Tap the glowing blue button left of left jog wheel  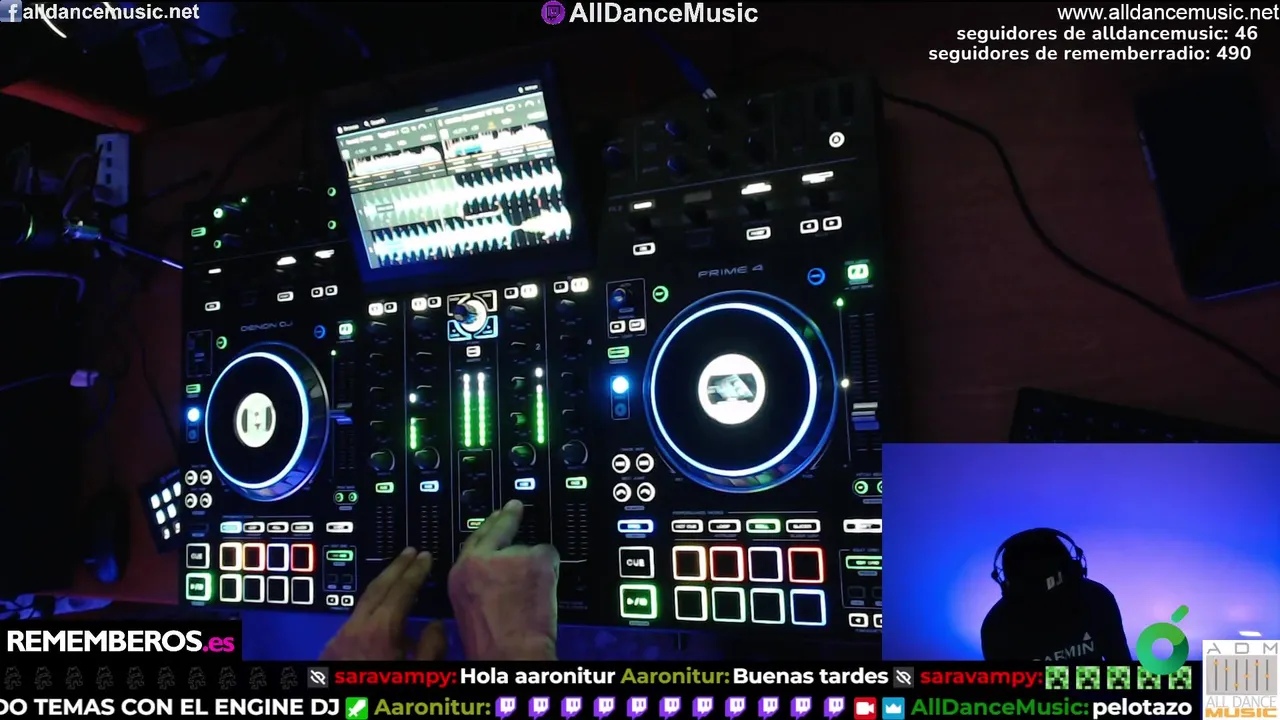click(x=193, y=414)
